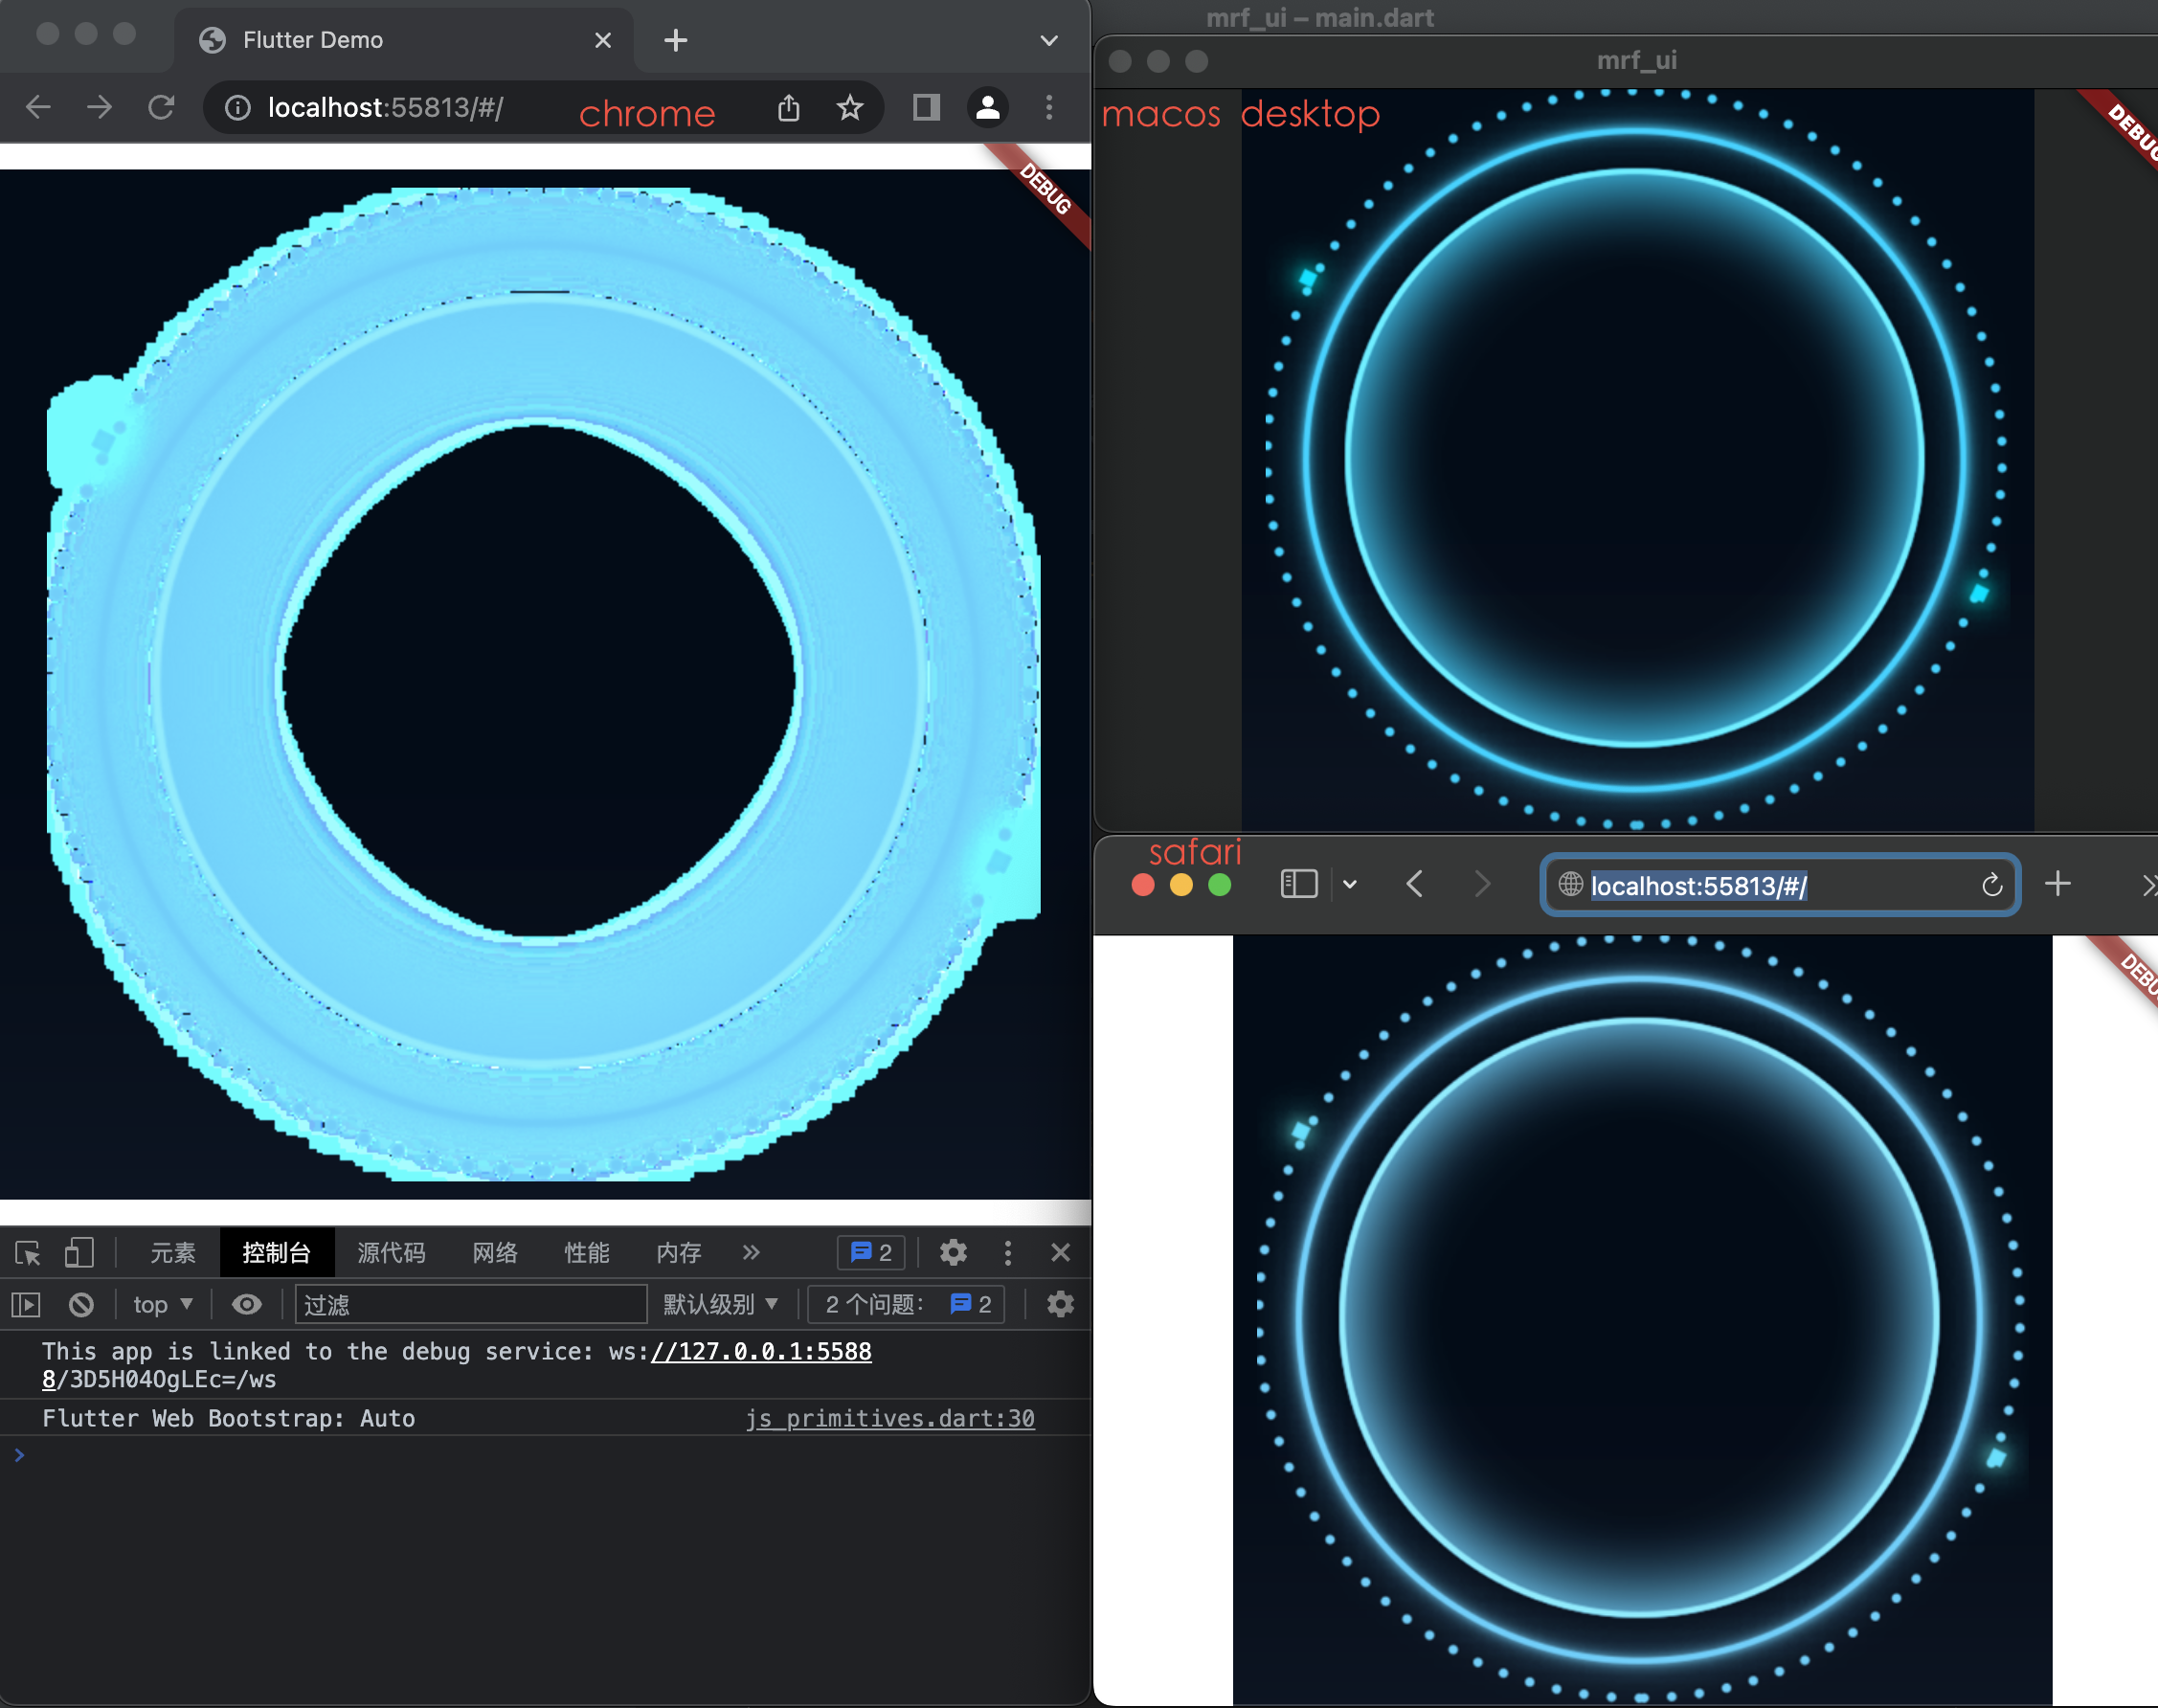
Task: Open Safari tab group dropdown
Action: coord(1350,884)
